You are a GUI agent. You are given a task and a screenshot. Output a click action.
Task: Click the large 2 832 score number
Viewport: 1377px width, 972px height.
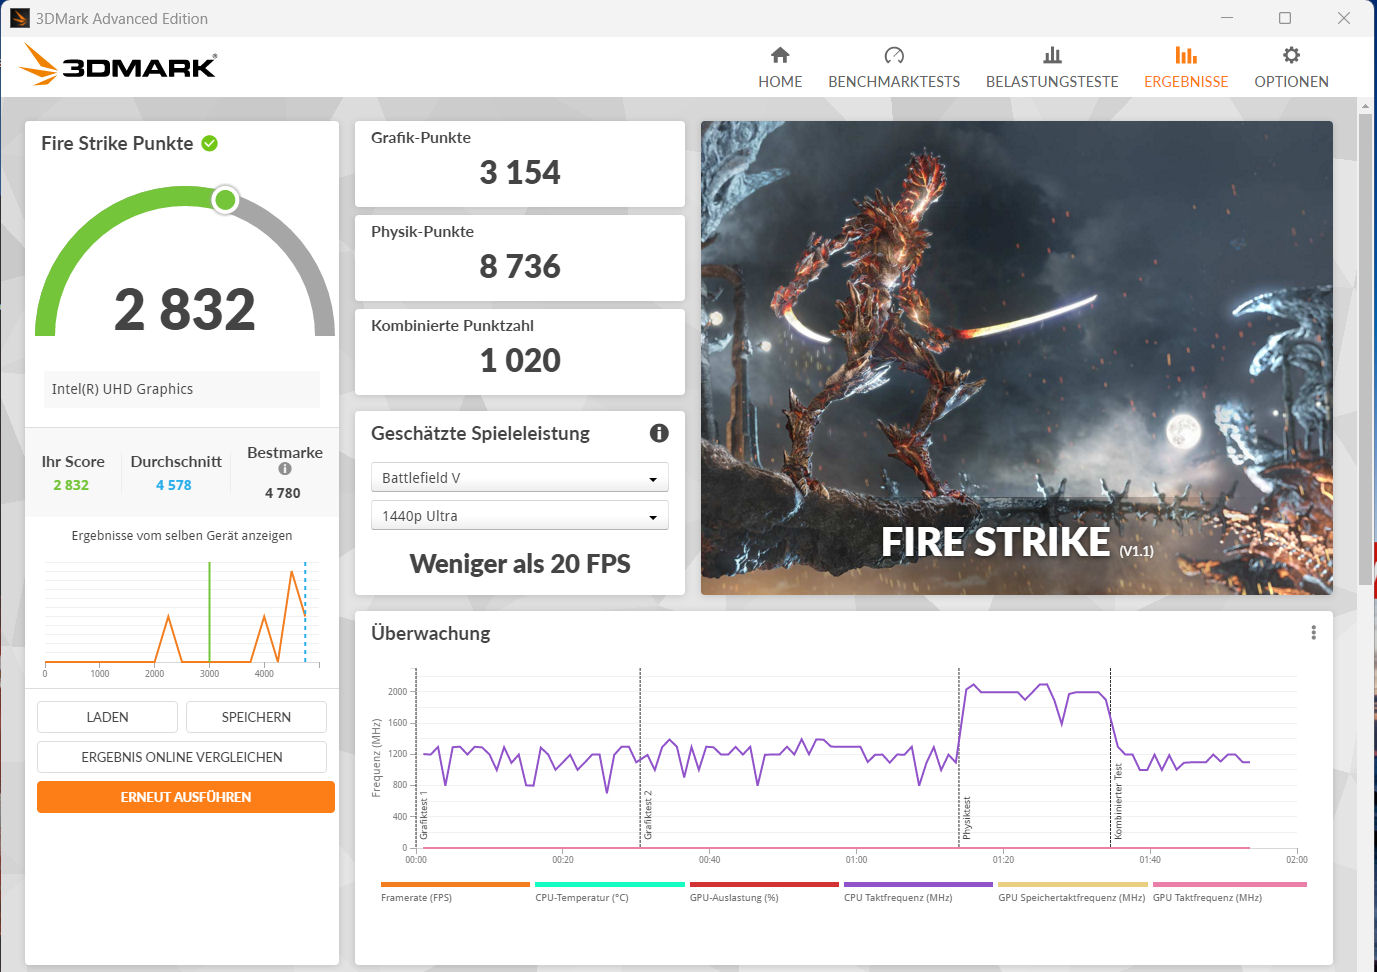click(x=185, y=309)
